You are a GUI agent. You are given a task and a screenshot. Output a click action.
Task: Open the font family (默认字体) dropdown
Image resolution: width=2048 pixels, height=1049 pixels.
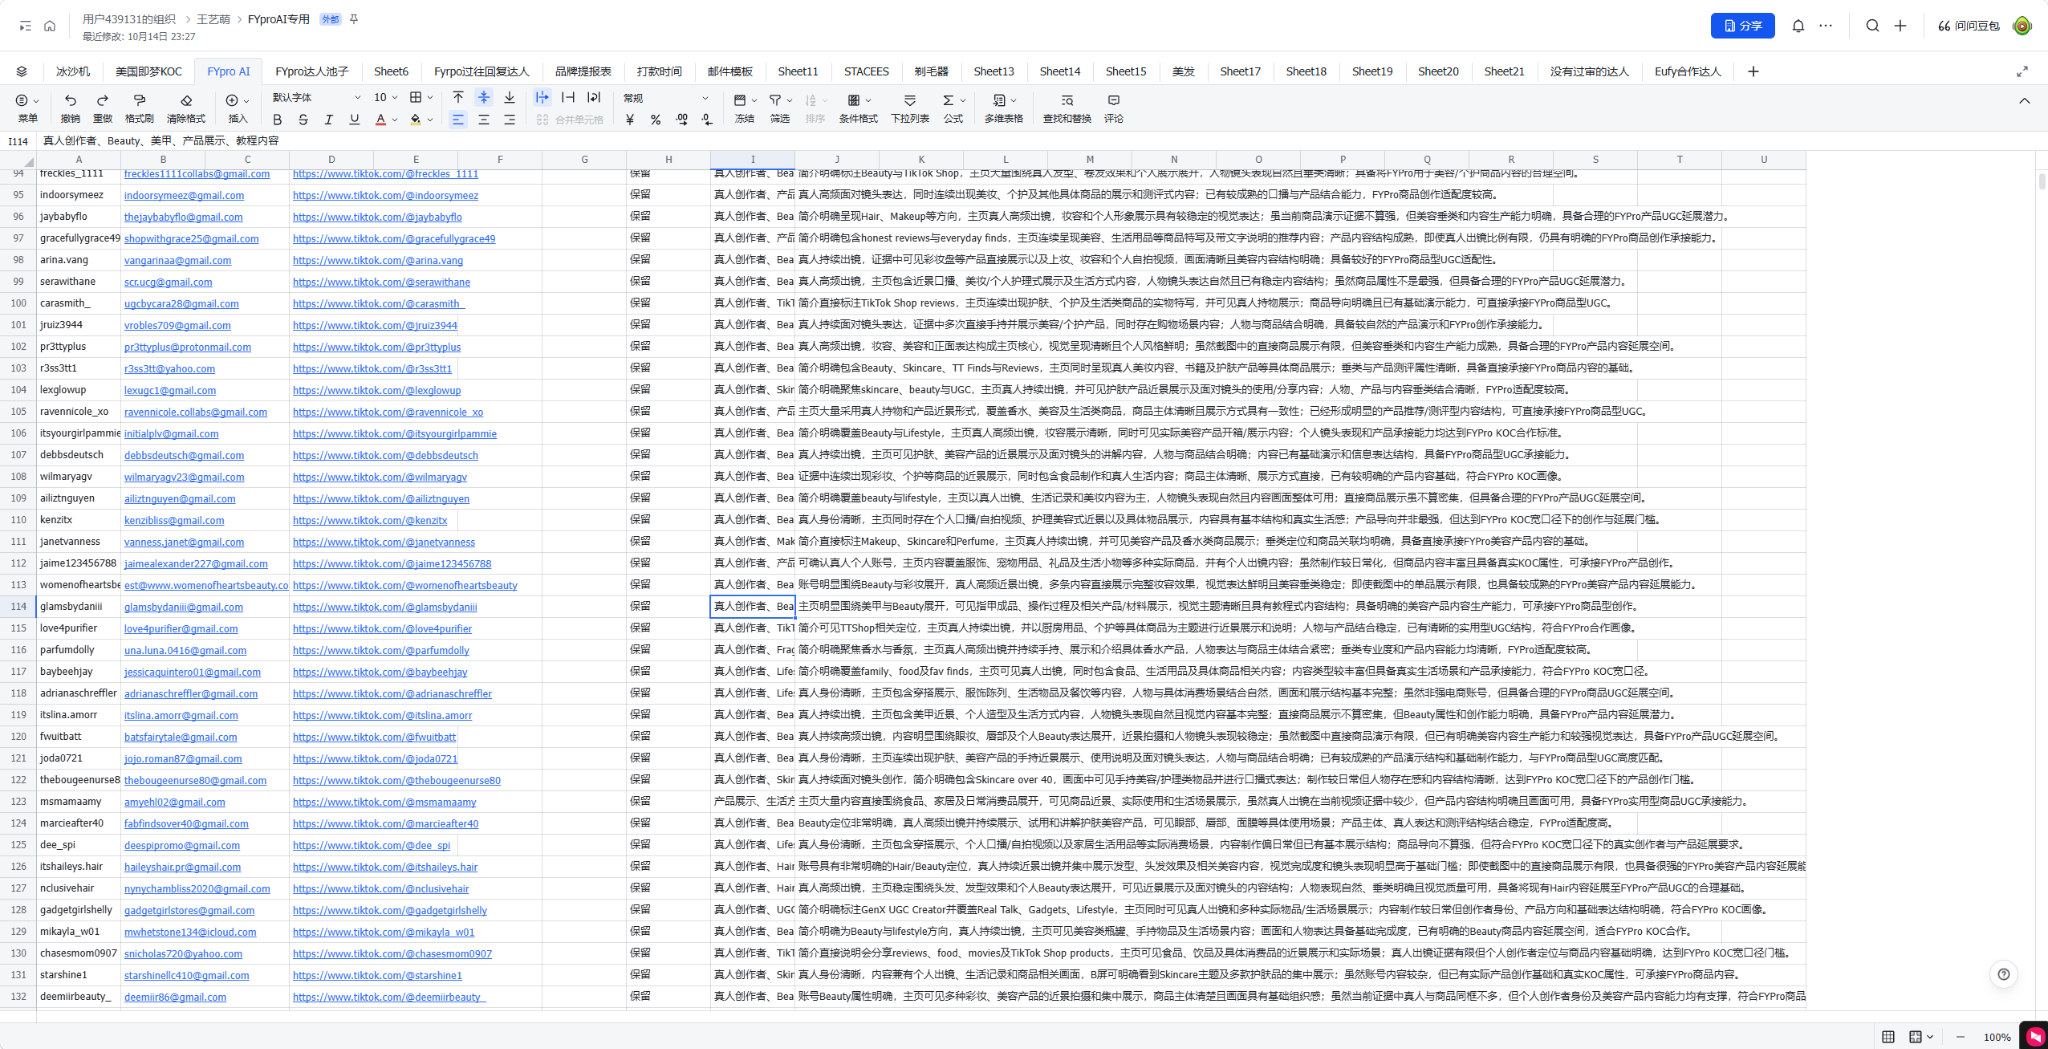(x=316, y=98)
